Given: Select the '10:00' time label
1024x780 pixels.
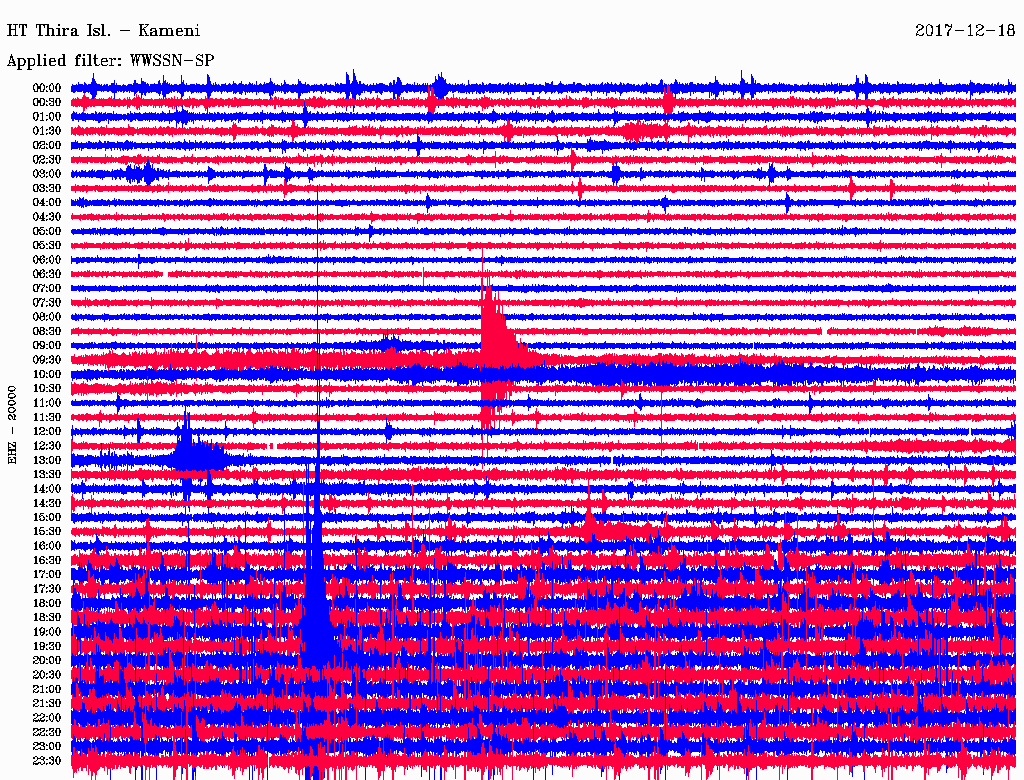Looking at the screenshot, I should pyautogui.click(x=47, y=374).
